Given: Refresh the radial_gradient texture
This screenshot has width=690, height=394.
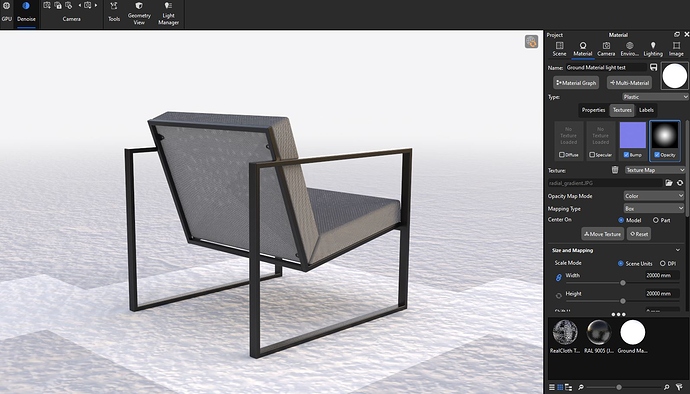Looking at the screenshot, I should pyautogui.click(x=680, y=183).
